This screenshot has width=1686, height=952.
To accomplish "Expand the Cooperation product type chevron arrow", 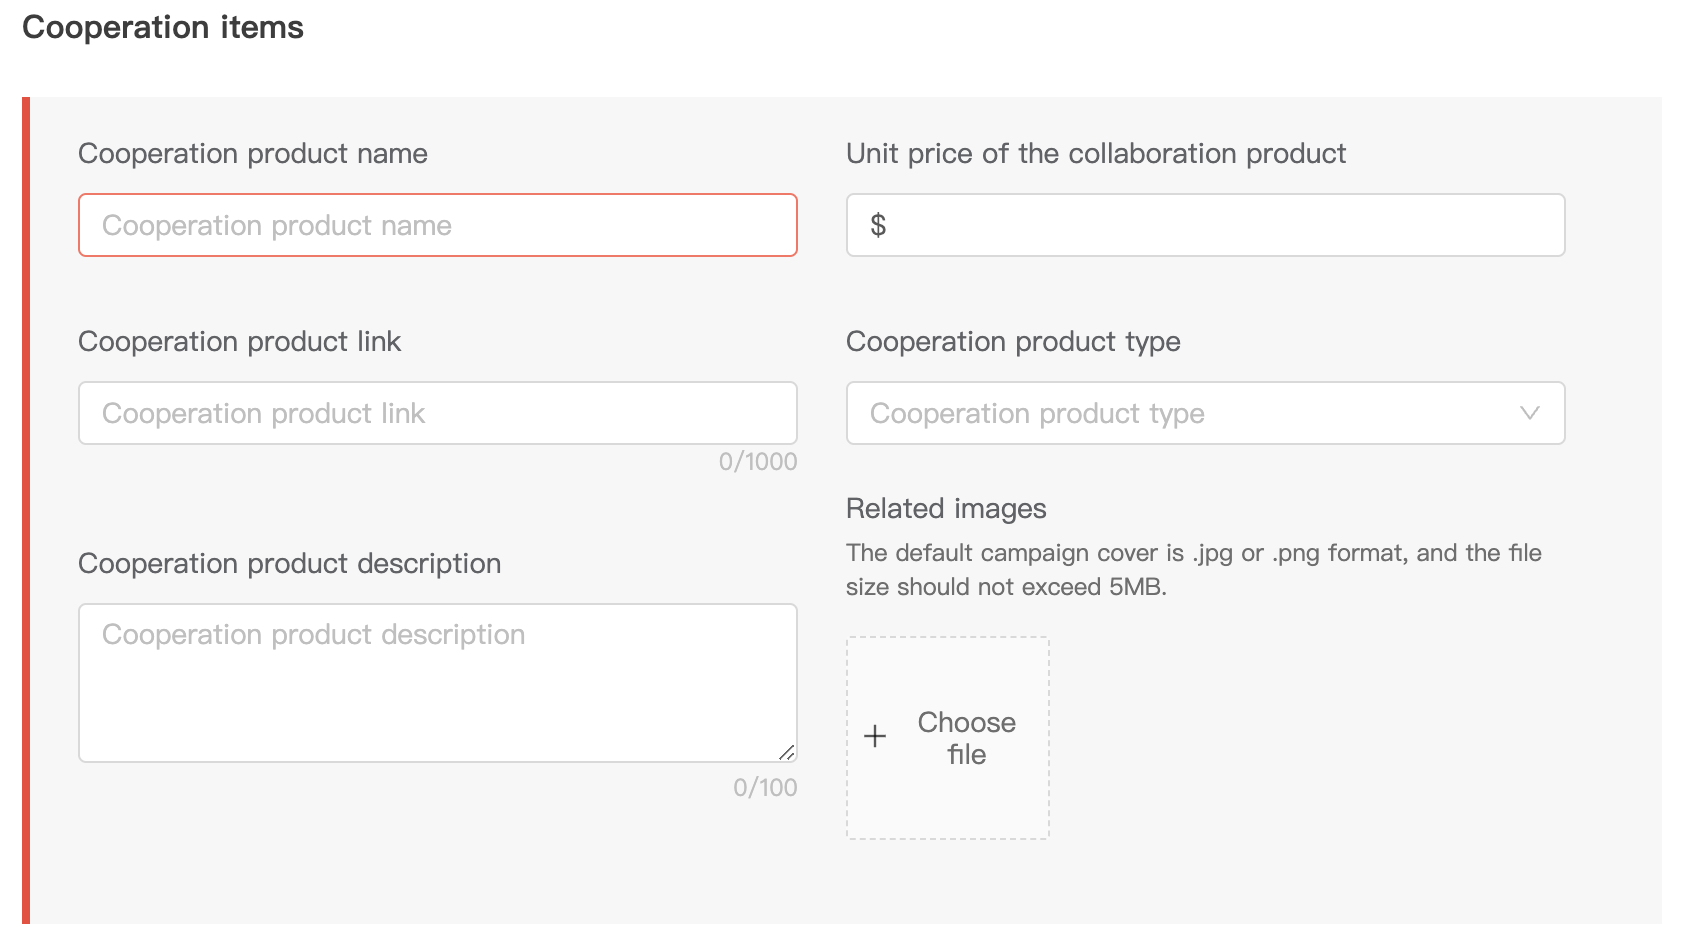I will (1529, 413).
